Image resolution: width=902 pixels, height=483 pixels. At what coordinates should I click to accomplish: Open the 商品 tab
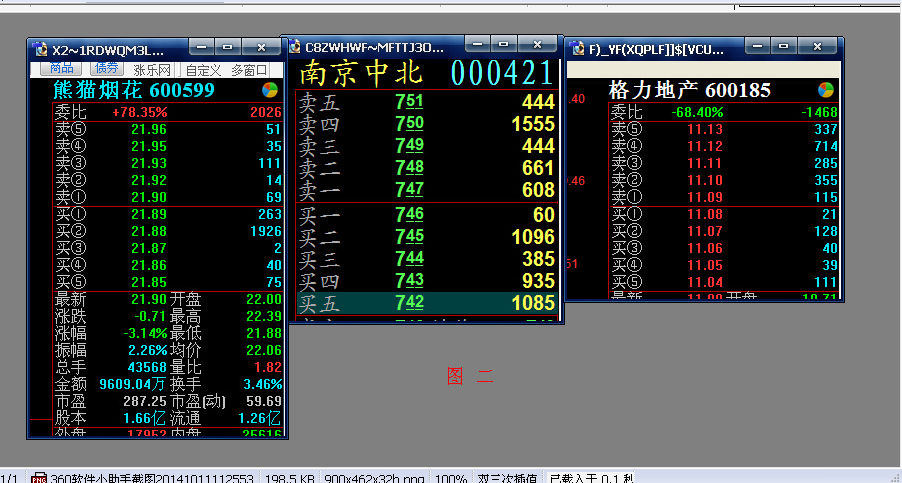tap(62, 68)
